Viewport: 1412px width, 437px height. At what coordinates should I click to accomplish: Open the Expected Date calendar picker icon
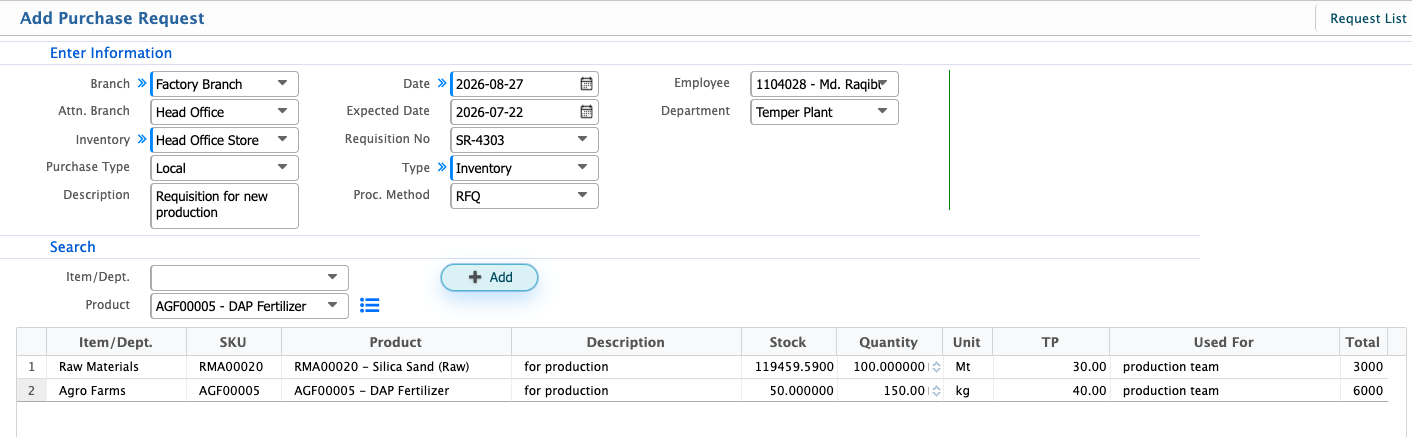click(587, 112)
